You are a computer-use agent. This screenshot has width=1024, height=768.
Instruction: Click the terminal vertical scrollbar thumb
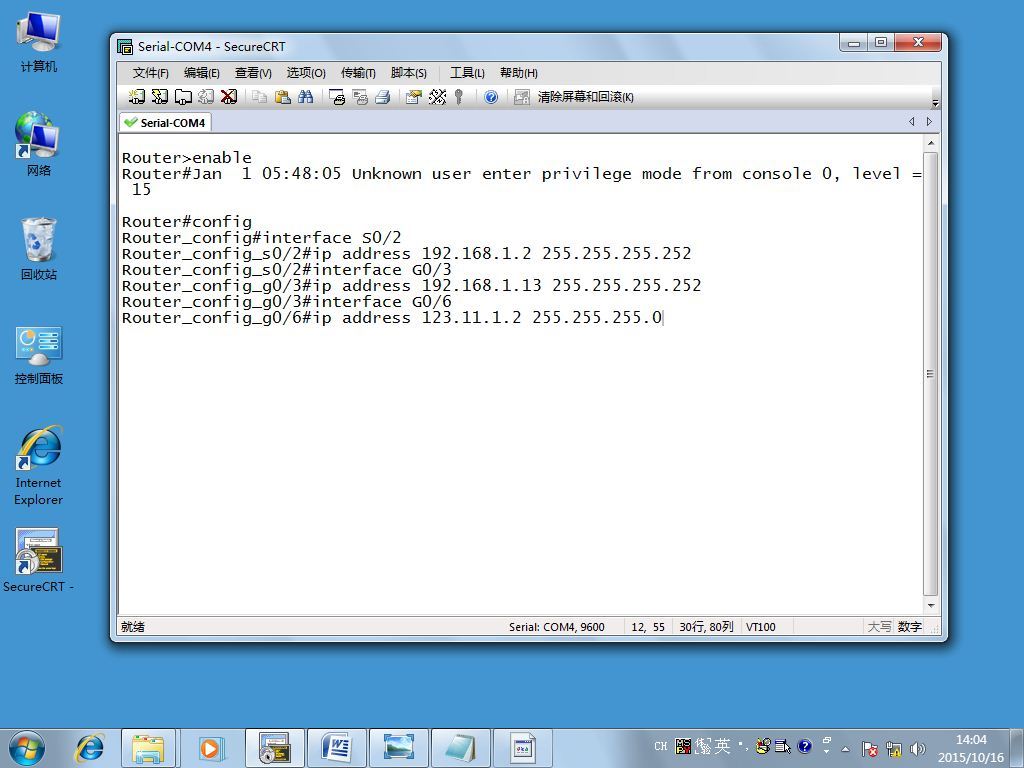click(931, 374)
